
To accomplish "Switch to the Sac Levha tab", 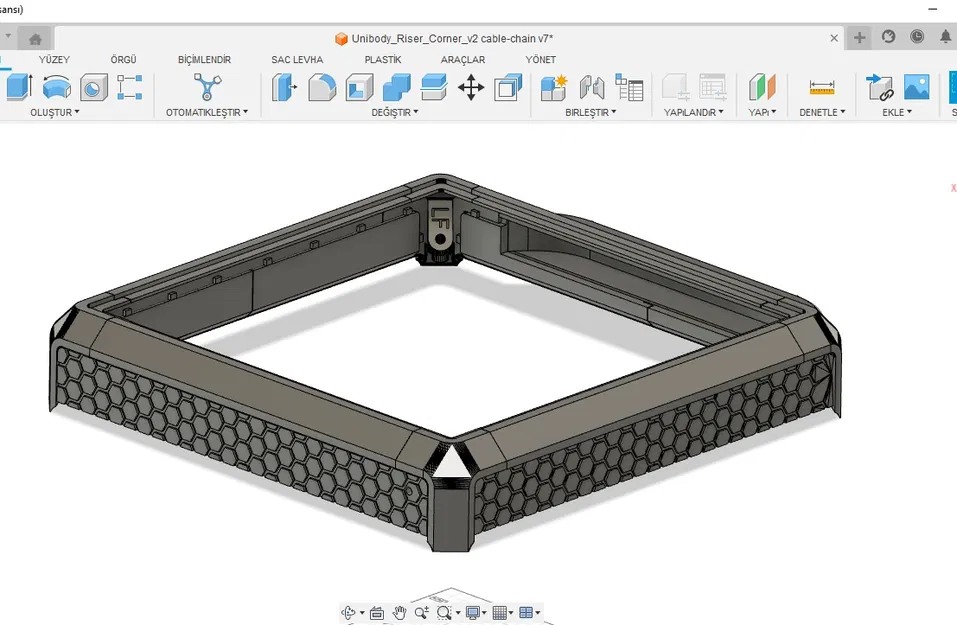I will click(297, 60).
